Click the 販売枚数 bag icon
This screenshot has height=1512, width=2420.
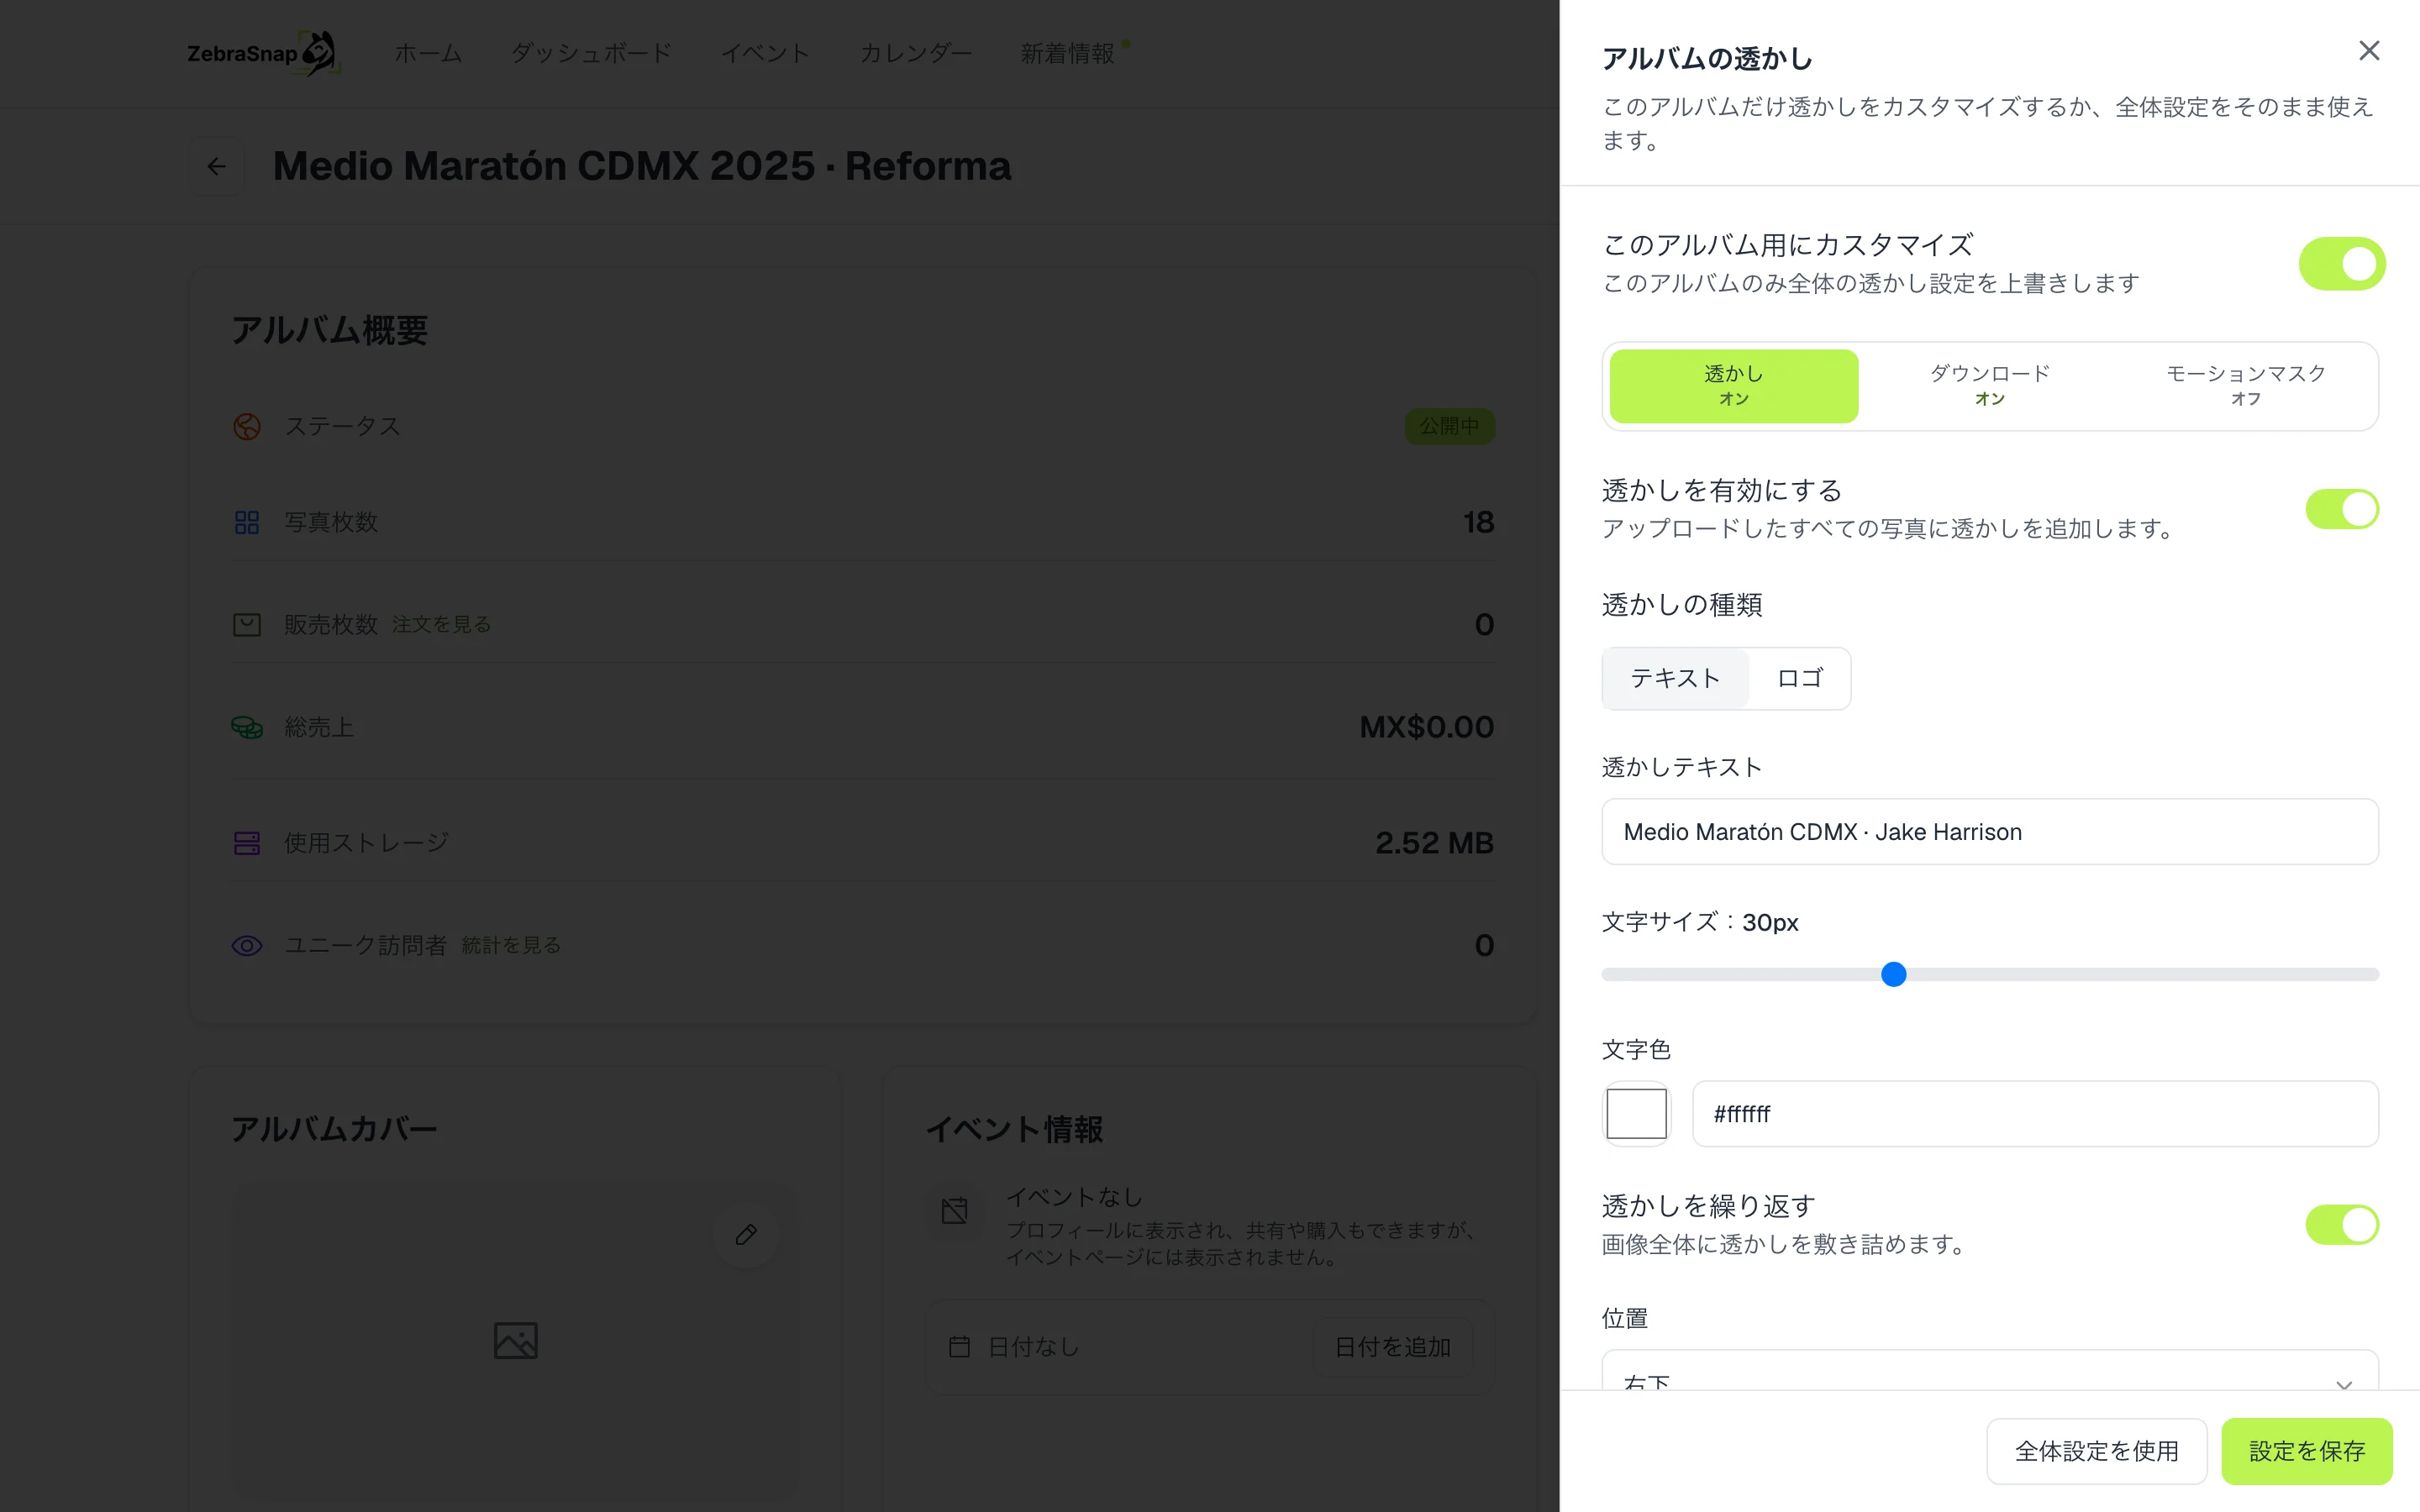click(x=247, y=625)
